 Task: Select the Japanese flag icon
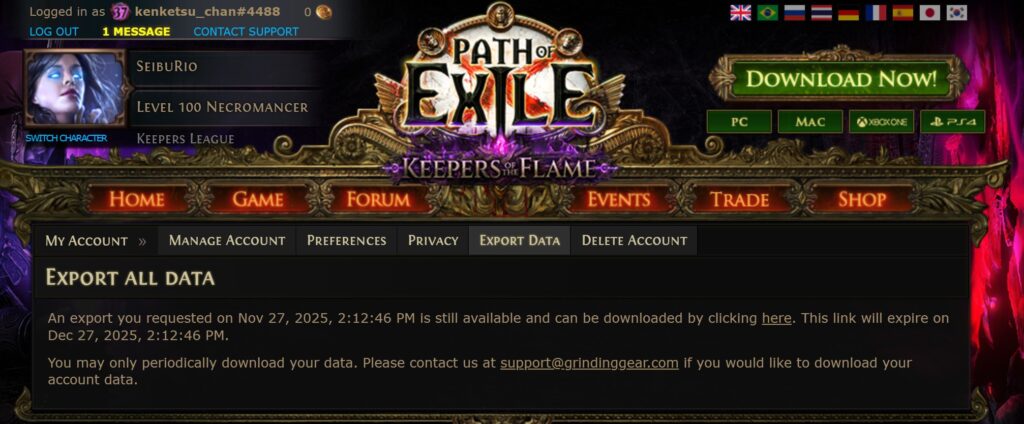coord(929,12)
